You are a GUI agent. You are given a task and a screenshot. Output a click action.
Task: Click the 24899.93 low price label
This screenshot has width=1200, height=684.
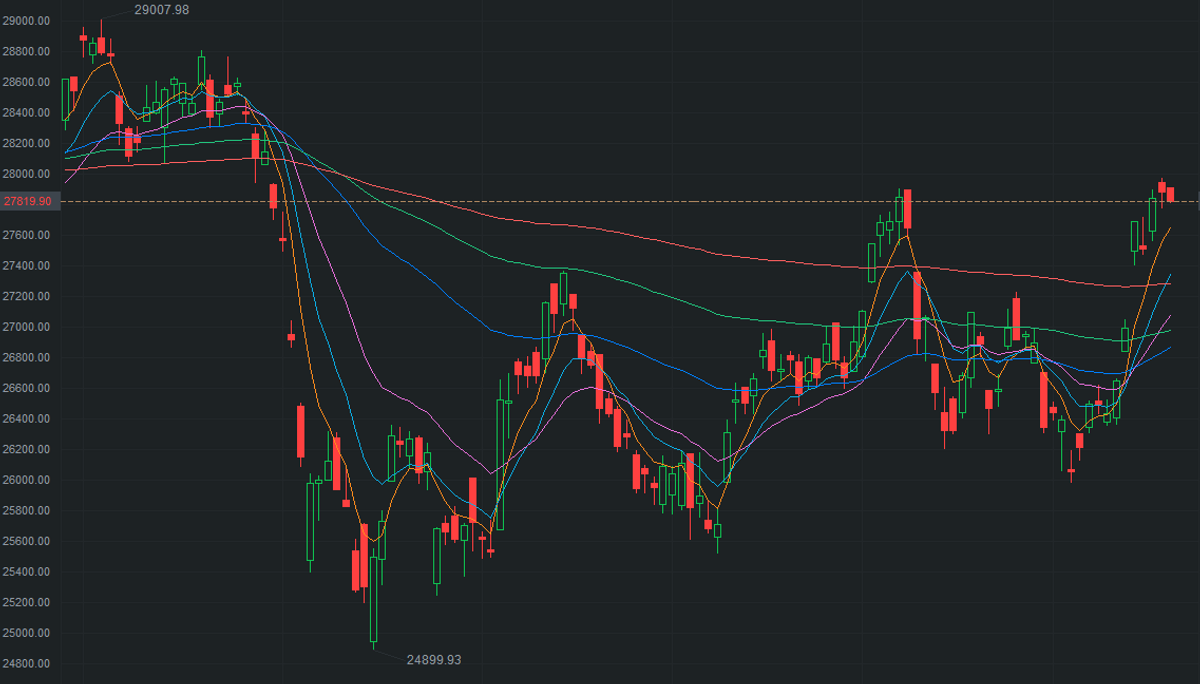(x=434, y=660)
